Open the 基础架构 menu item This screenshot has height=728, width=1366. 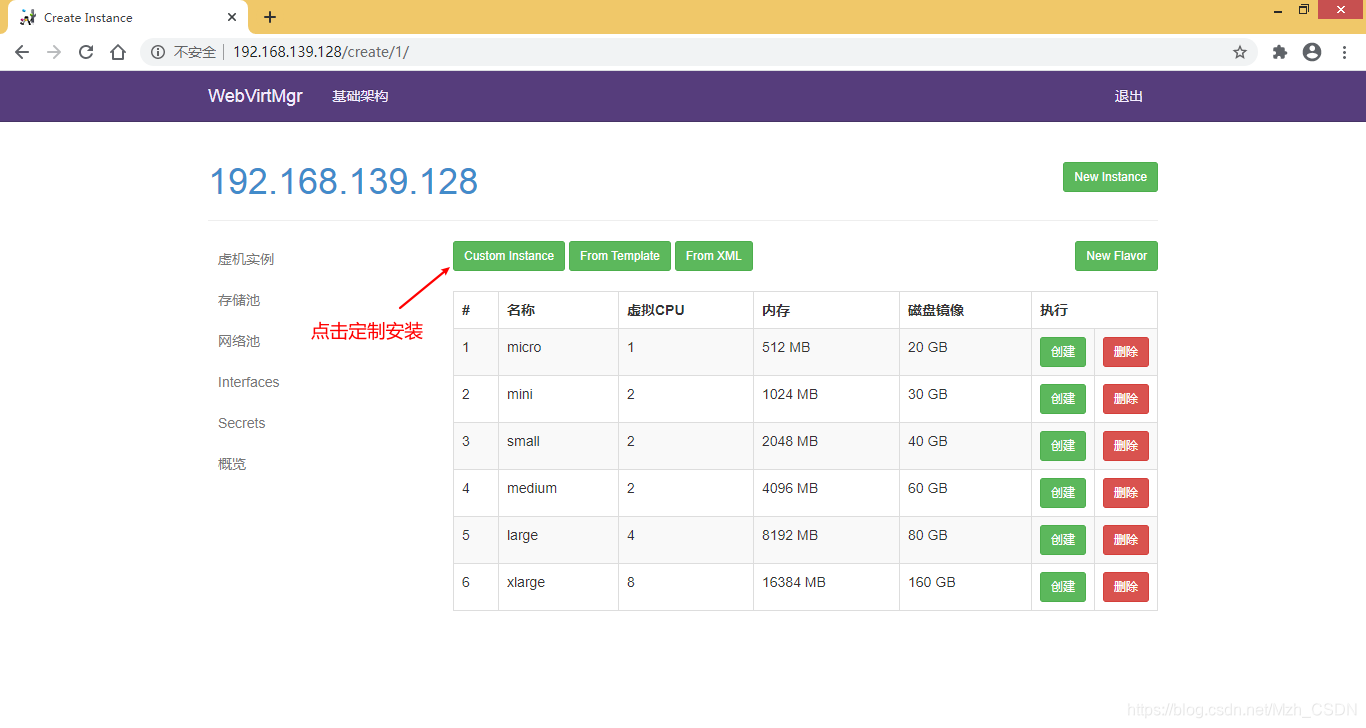coord(360,96)
